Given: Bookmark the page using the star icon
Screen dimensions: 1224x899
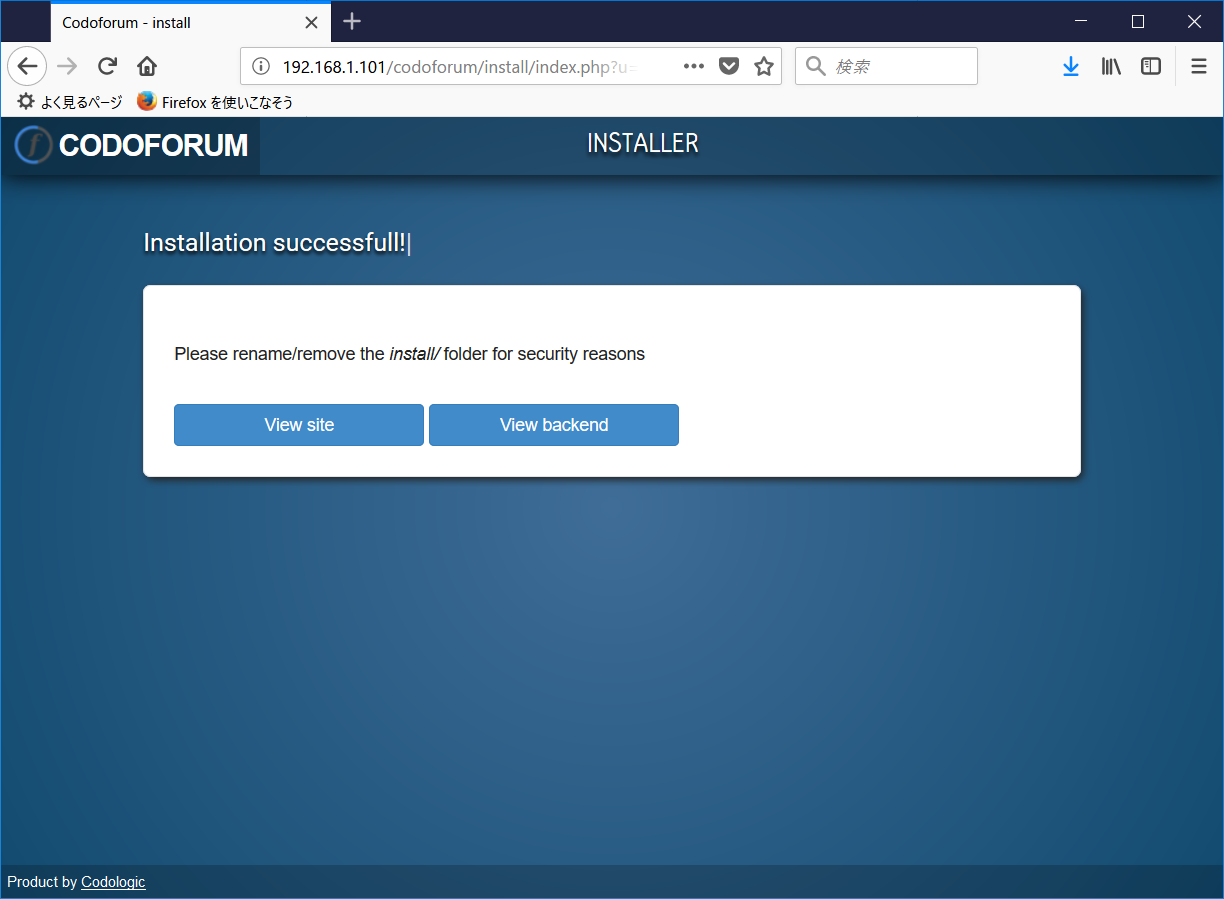Looking at the screenshot, I should 763,66.
